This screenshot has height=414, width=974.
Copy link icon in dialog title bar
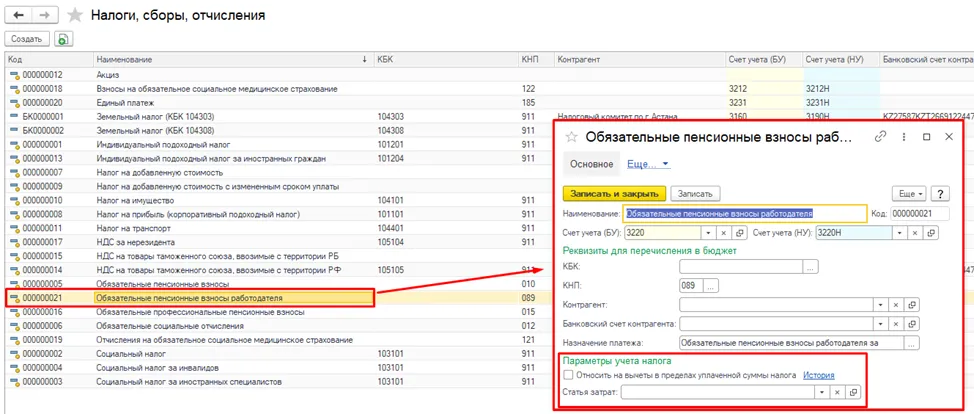[x=880, y=137]
